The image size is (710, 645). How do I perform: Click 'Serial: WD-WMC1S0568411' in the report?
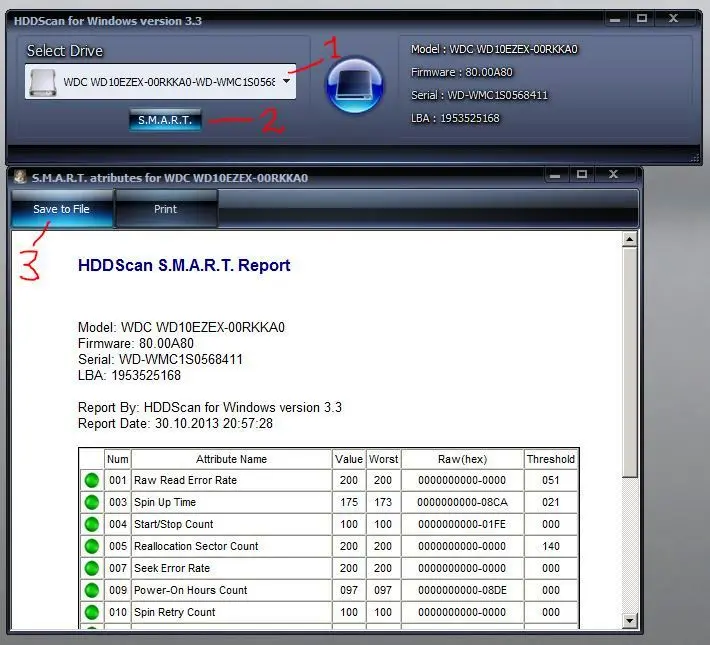[160, 359]
